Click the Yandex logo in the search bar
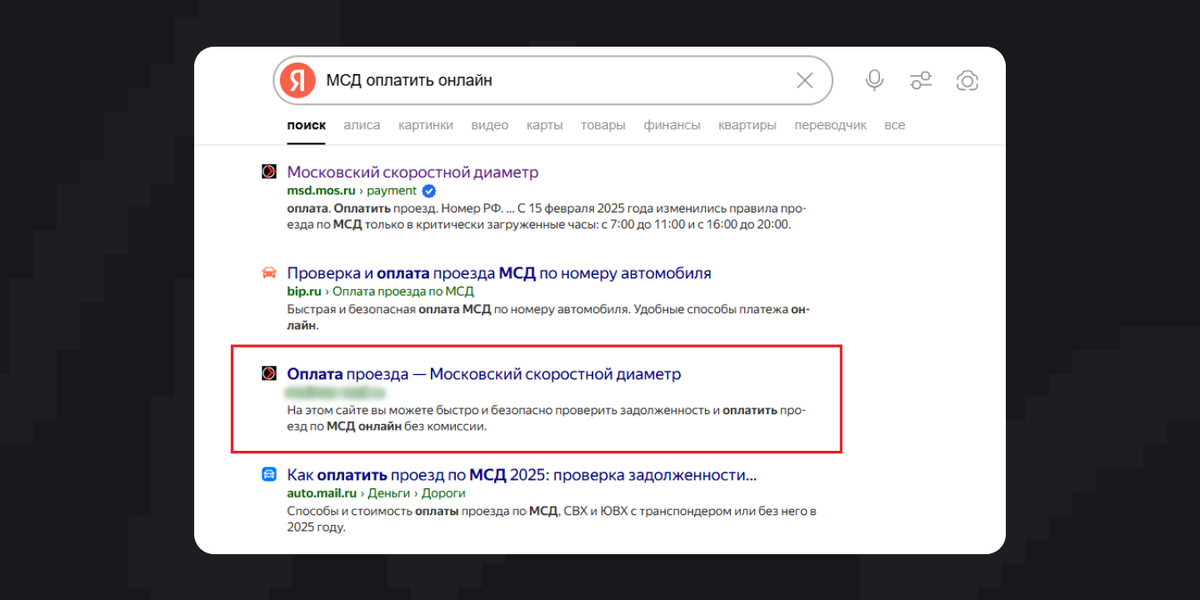The image size is (1200, 600). pos(300,80)
